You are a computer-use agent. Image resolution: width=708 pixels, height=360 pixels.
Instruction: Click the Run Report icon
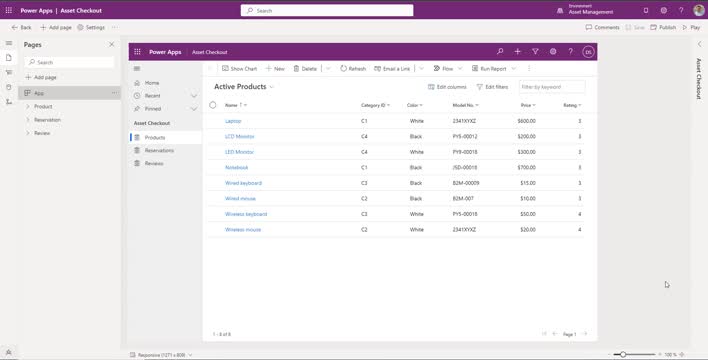pyautogui.click(x=475, y=69)
